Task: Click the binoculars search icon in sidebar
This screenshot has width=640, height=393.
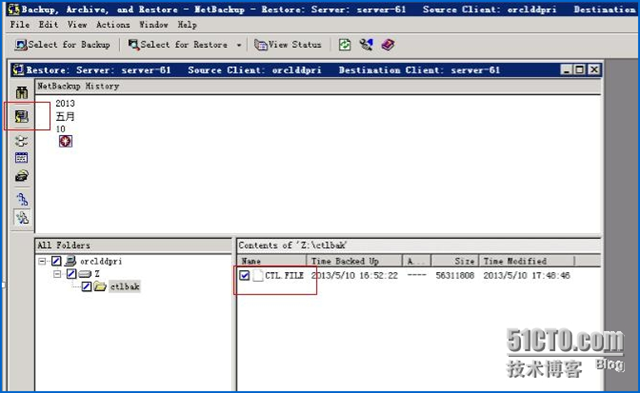Action: (x=22, y=92)
